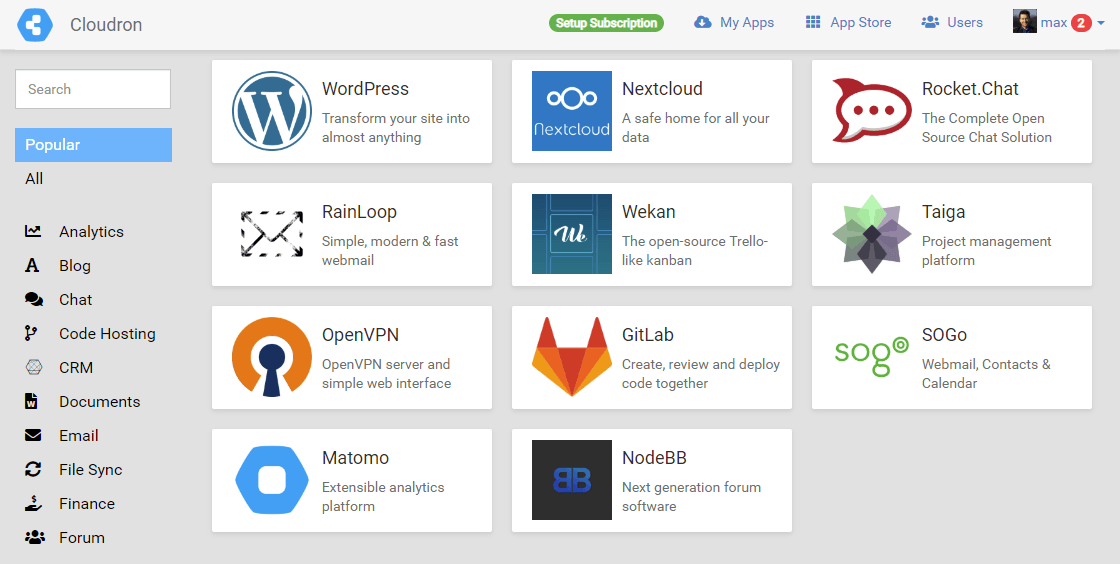
Task: Open the App Store nav item
Action: pos(848,22)
